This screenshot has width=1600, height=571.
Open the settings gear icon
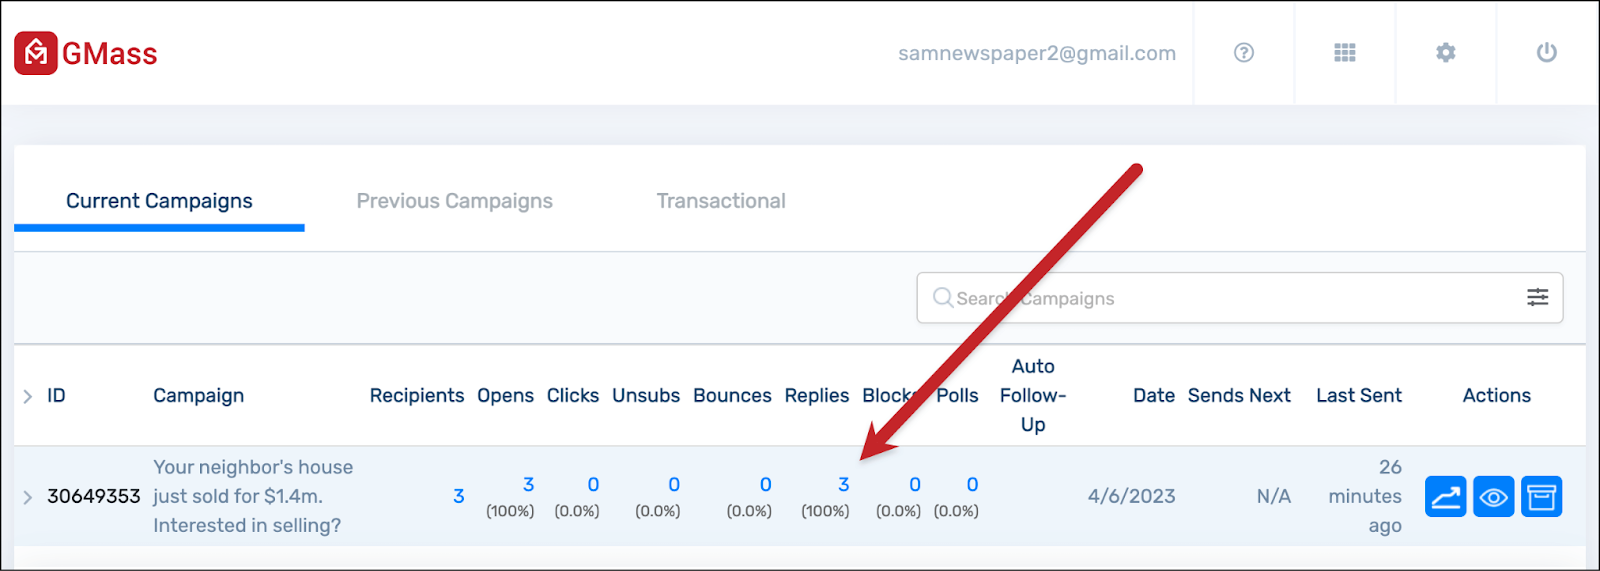[x=1446, y=53]
